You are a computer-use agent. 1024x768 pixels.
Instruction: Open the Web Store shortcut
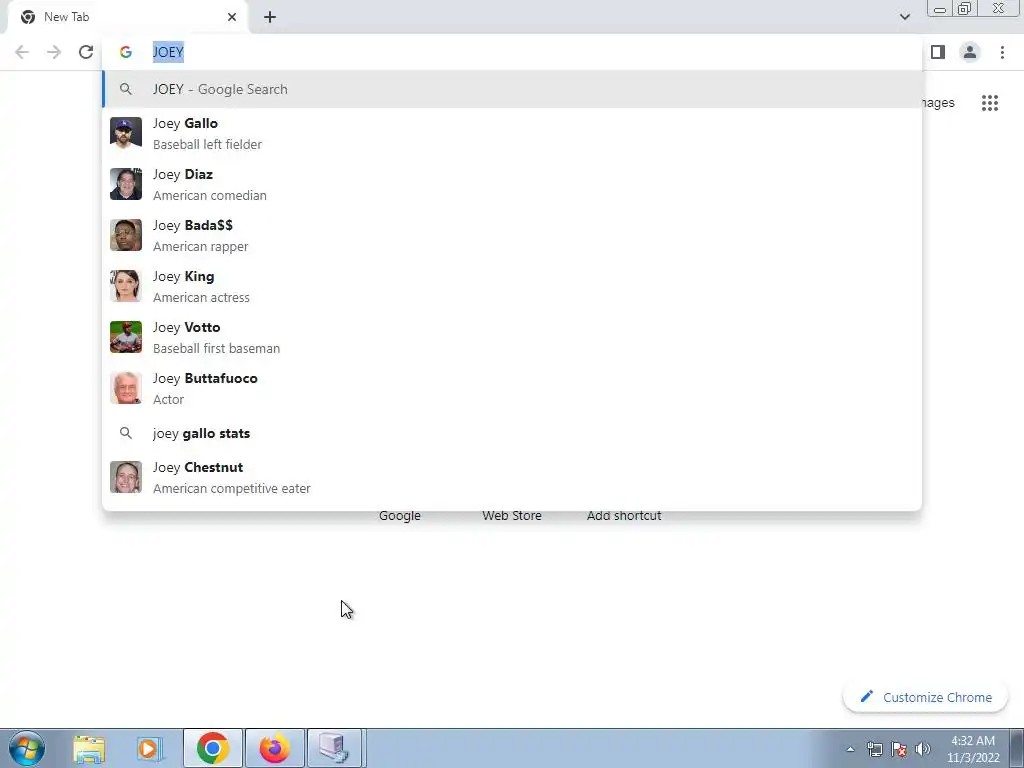point(512,516)
